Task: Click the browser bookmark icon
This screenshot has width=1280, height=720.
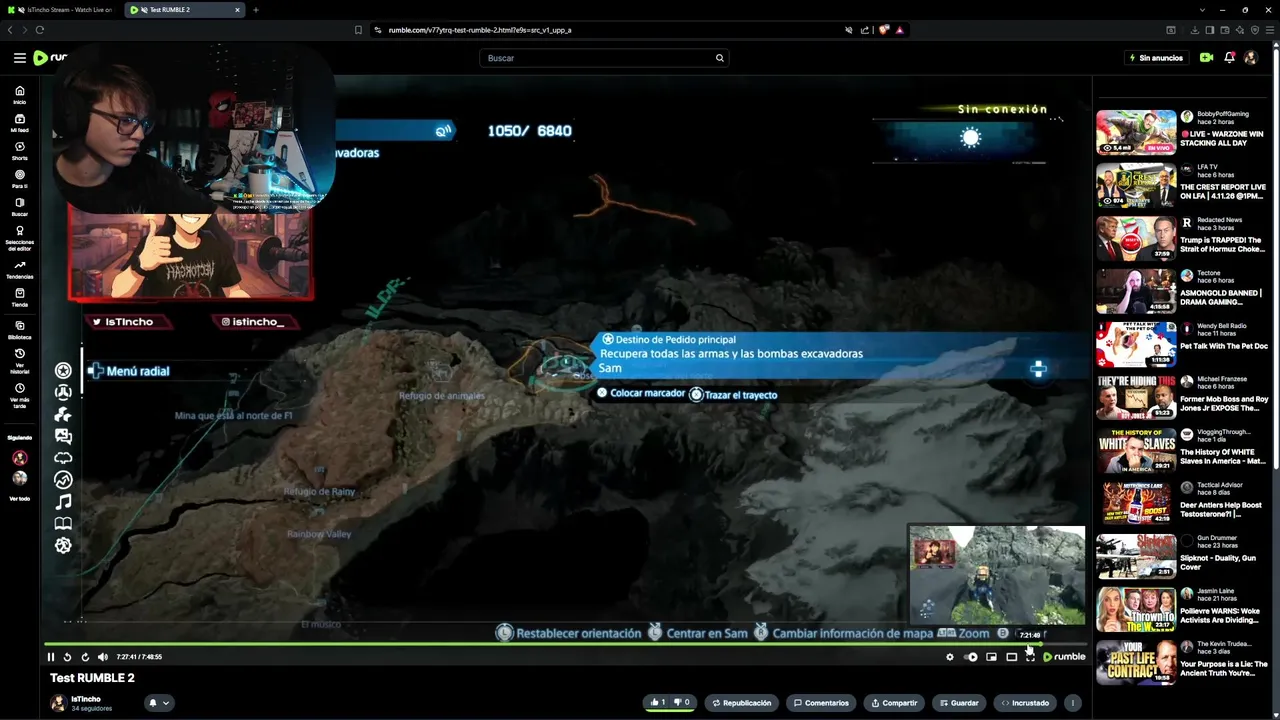Action: pyautogui.click(x=358, y=30)
